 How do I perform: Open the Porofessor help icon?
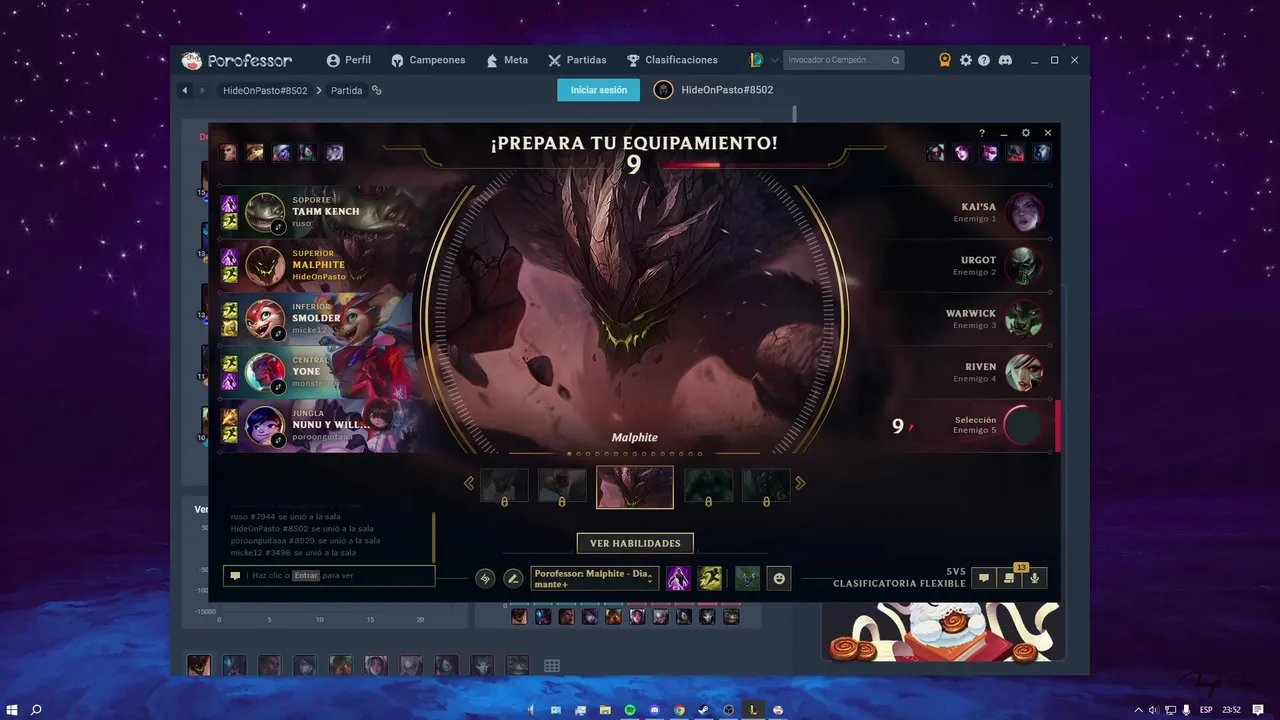click(984, 60)
